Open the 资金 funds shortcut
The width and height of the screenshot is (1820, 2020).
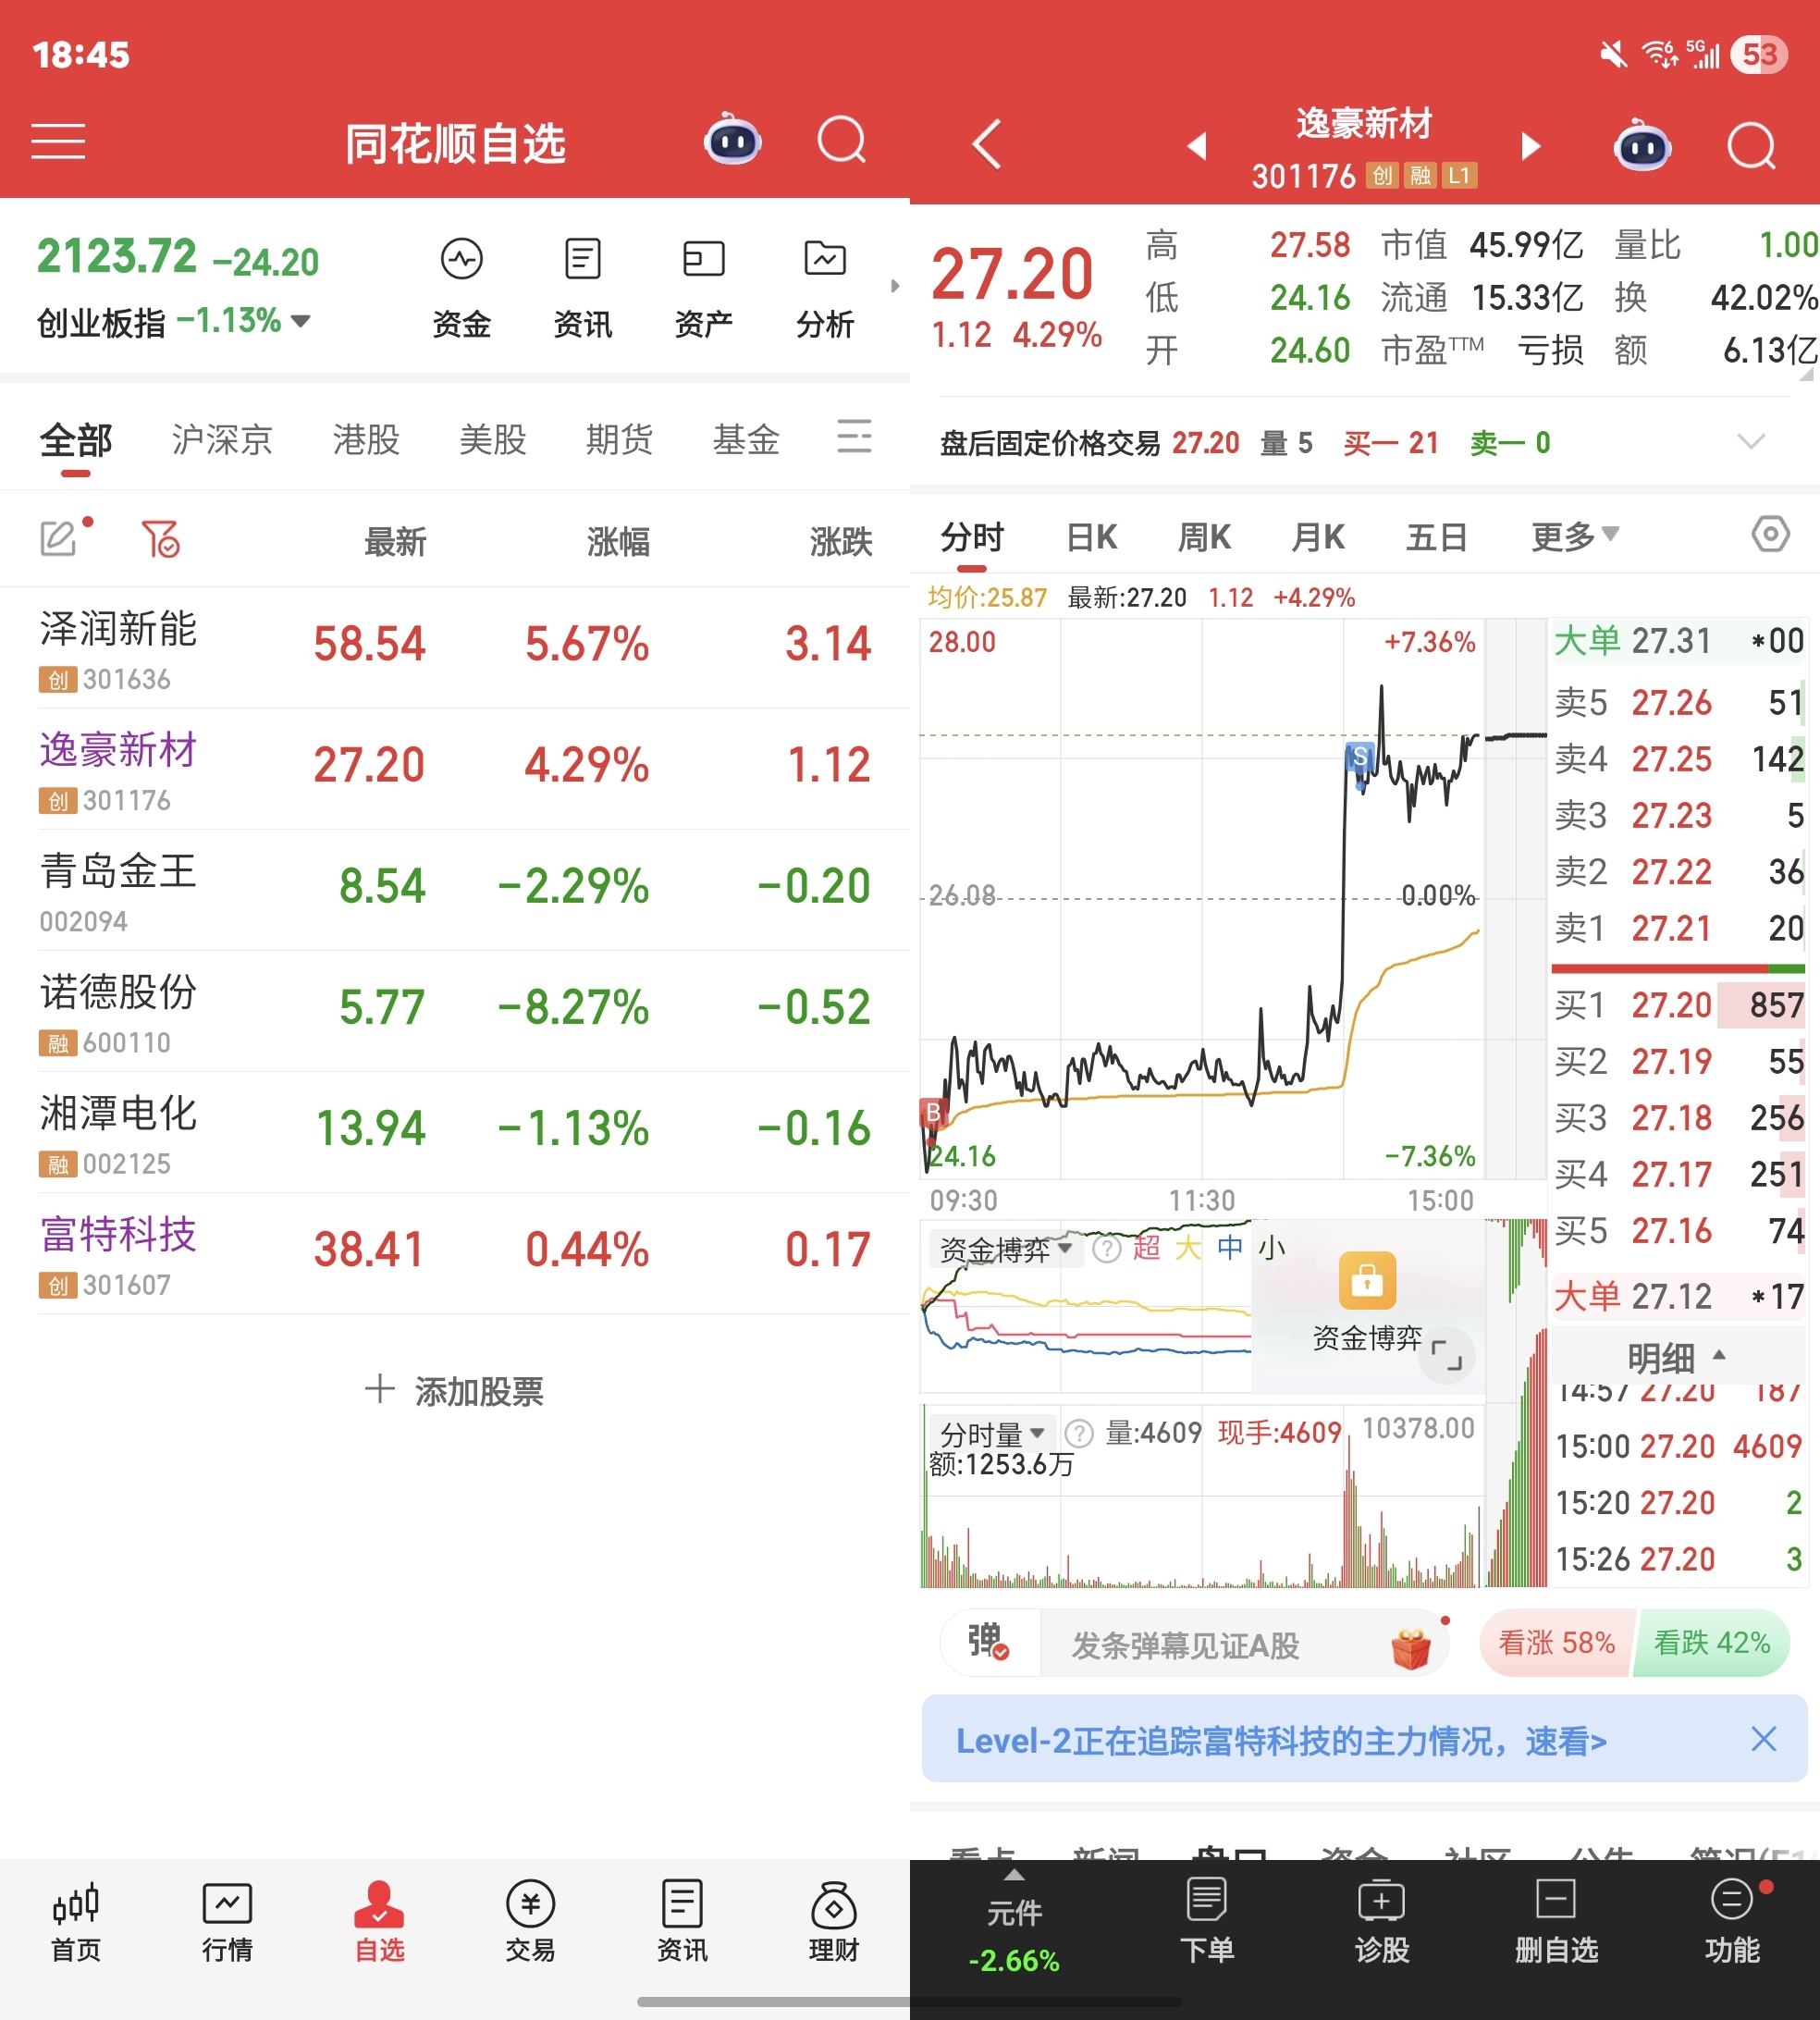(x=462, y=288)
